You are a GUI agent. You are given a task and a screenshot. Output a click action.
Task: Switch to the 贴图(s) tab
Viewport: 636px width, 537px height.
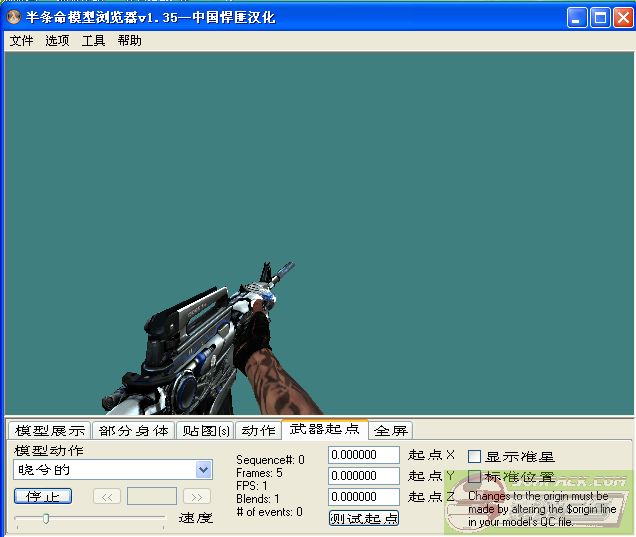205,431
